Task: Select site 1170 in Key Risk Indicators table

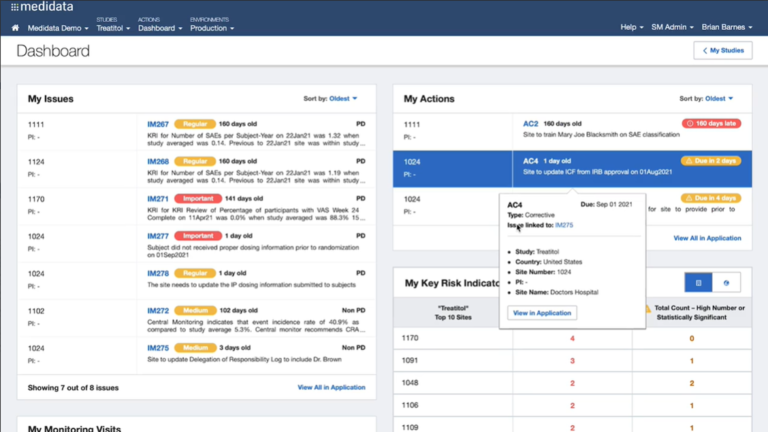Action: [410, 338]
